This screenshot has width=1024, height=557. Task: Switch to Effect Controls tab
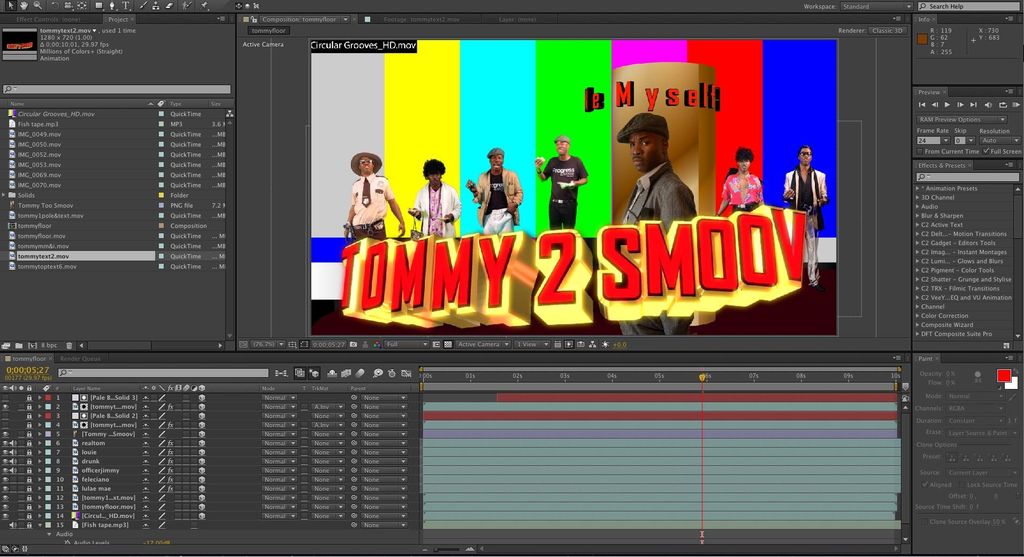point(48,20)
